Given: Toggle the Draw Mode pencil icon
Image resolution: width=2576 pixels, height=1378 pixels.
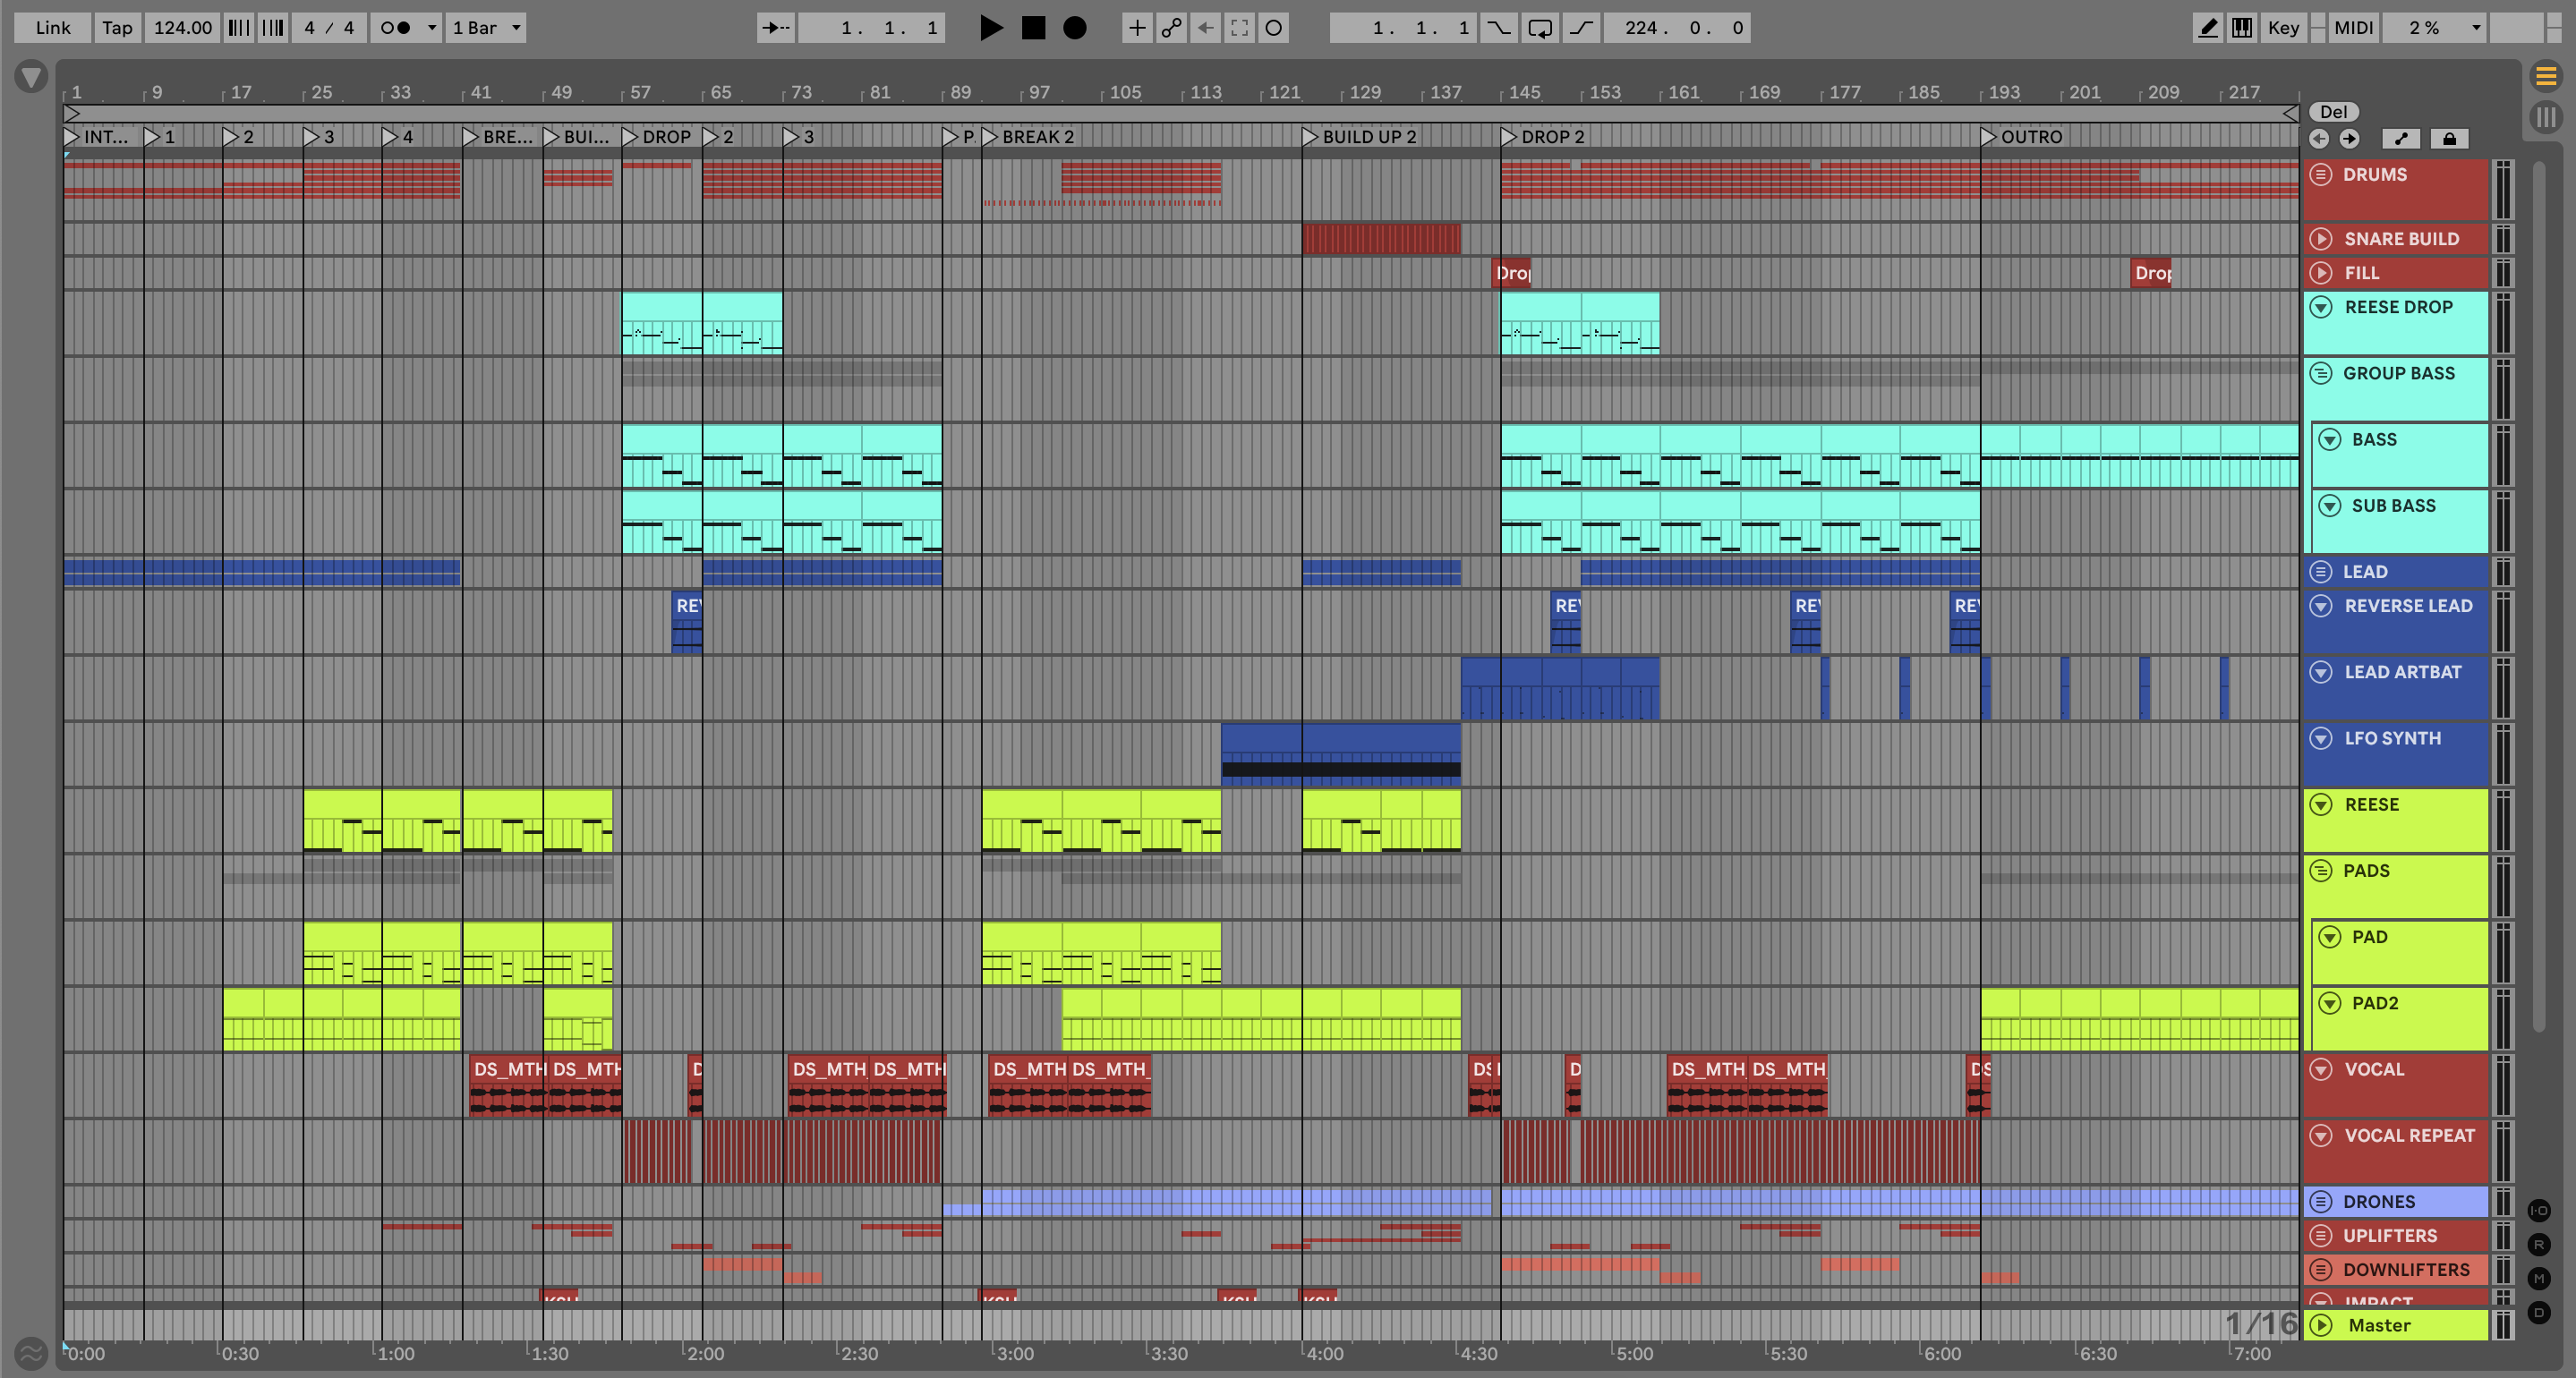Looking at the screenshot, I should pyautogui.click(x=2207, y=28).
